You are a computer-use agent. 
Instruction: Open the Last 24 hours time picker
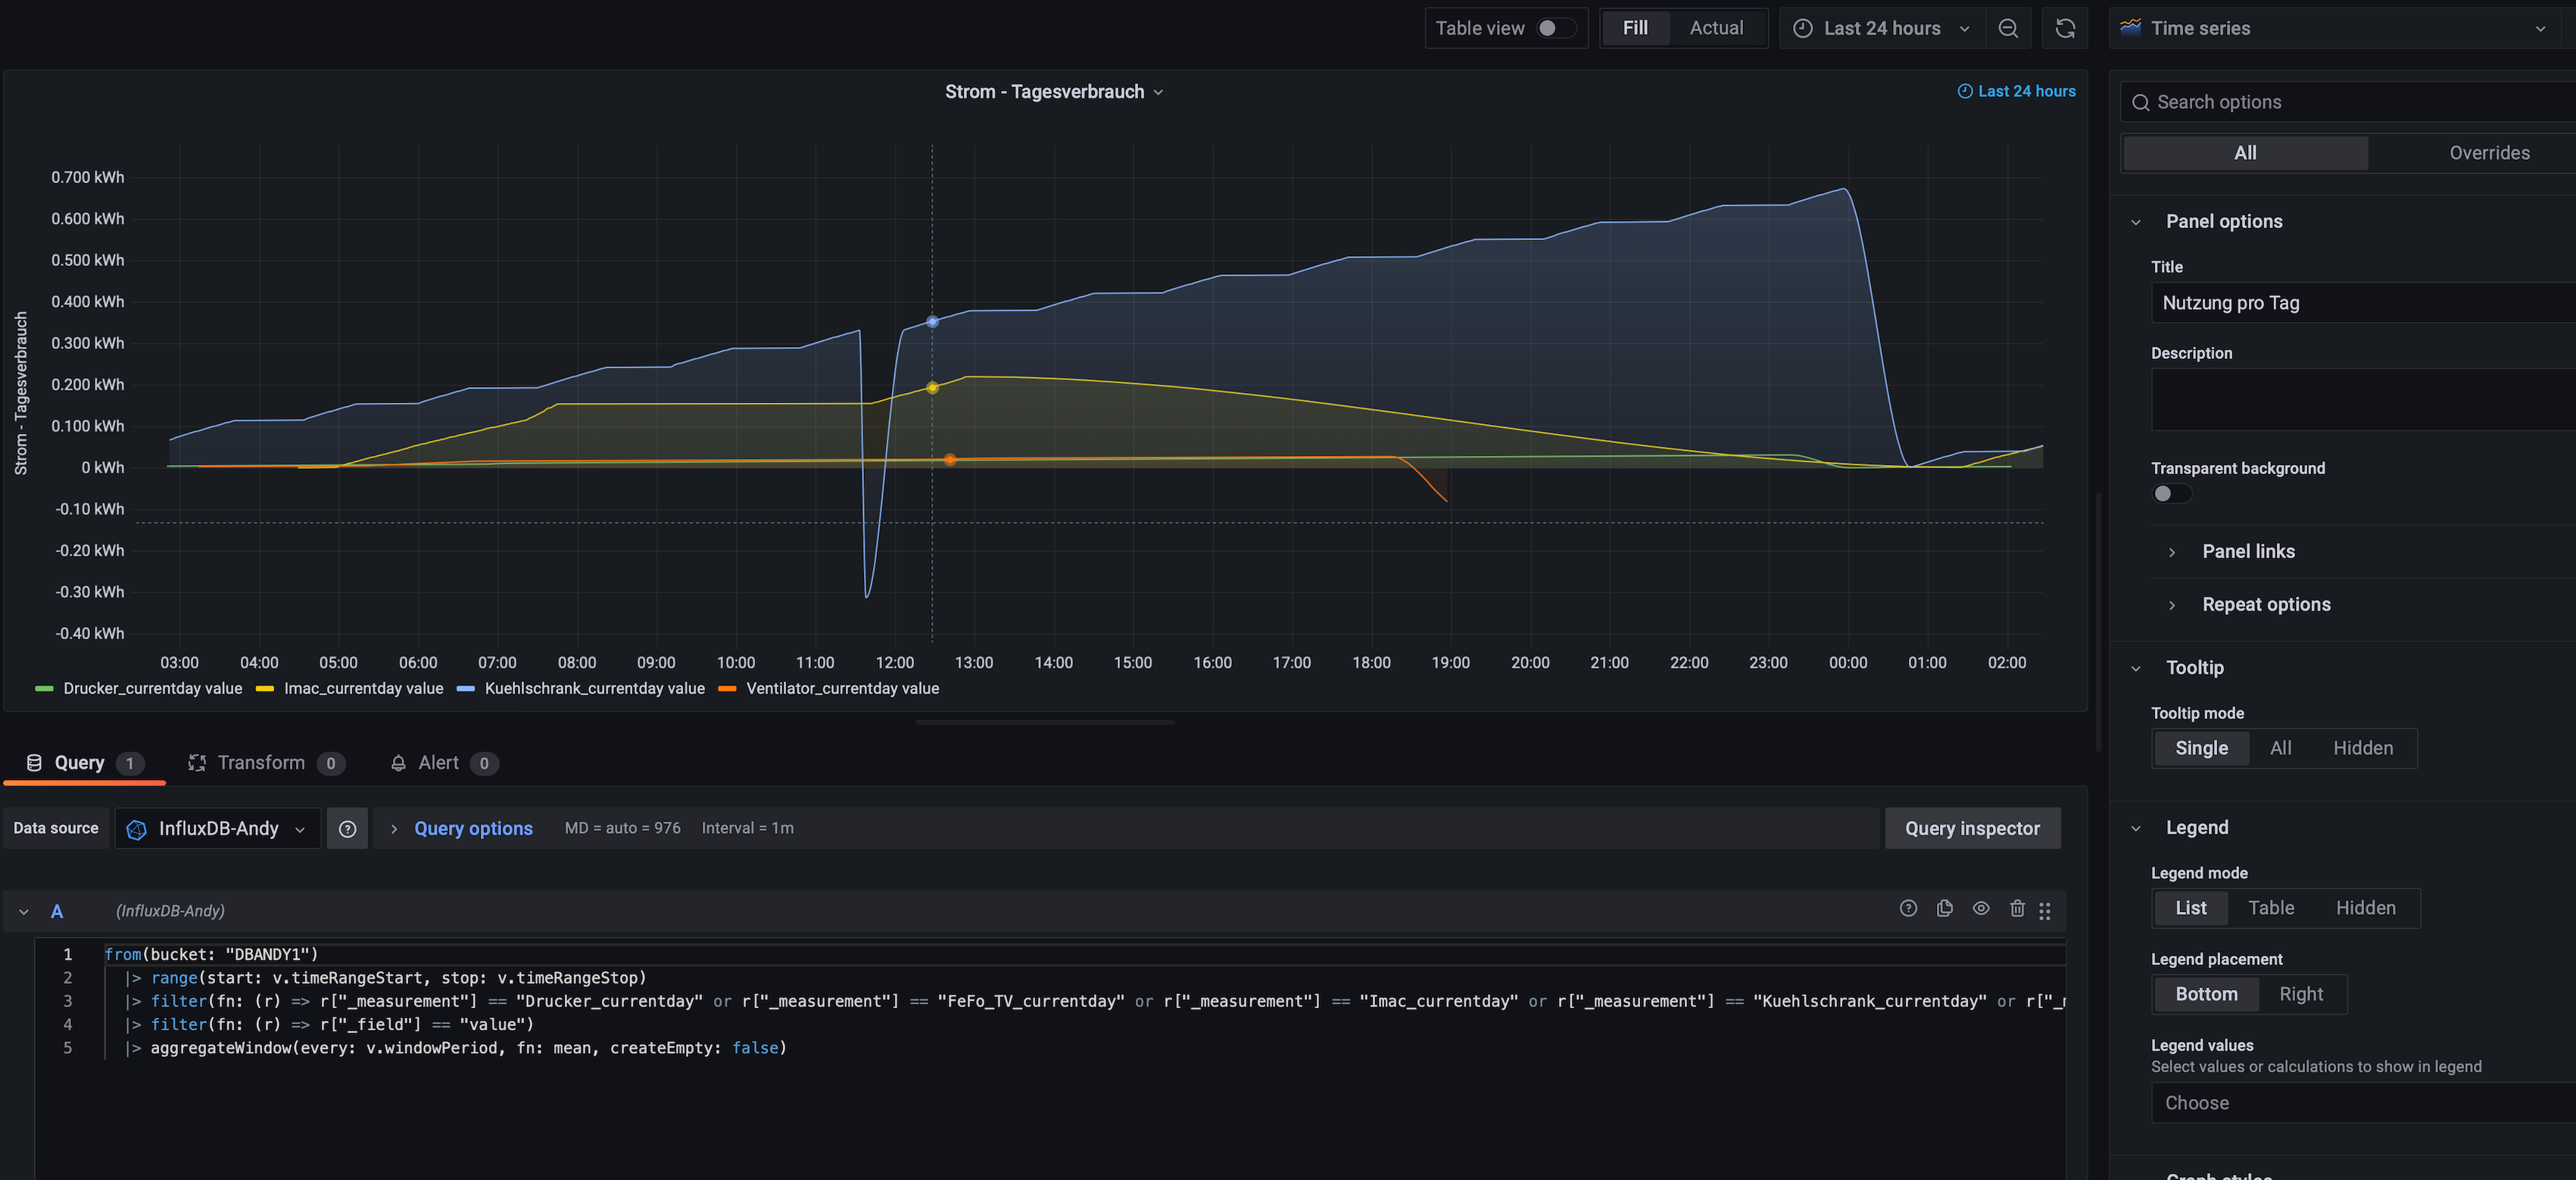coord(1881,28)
